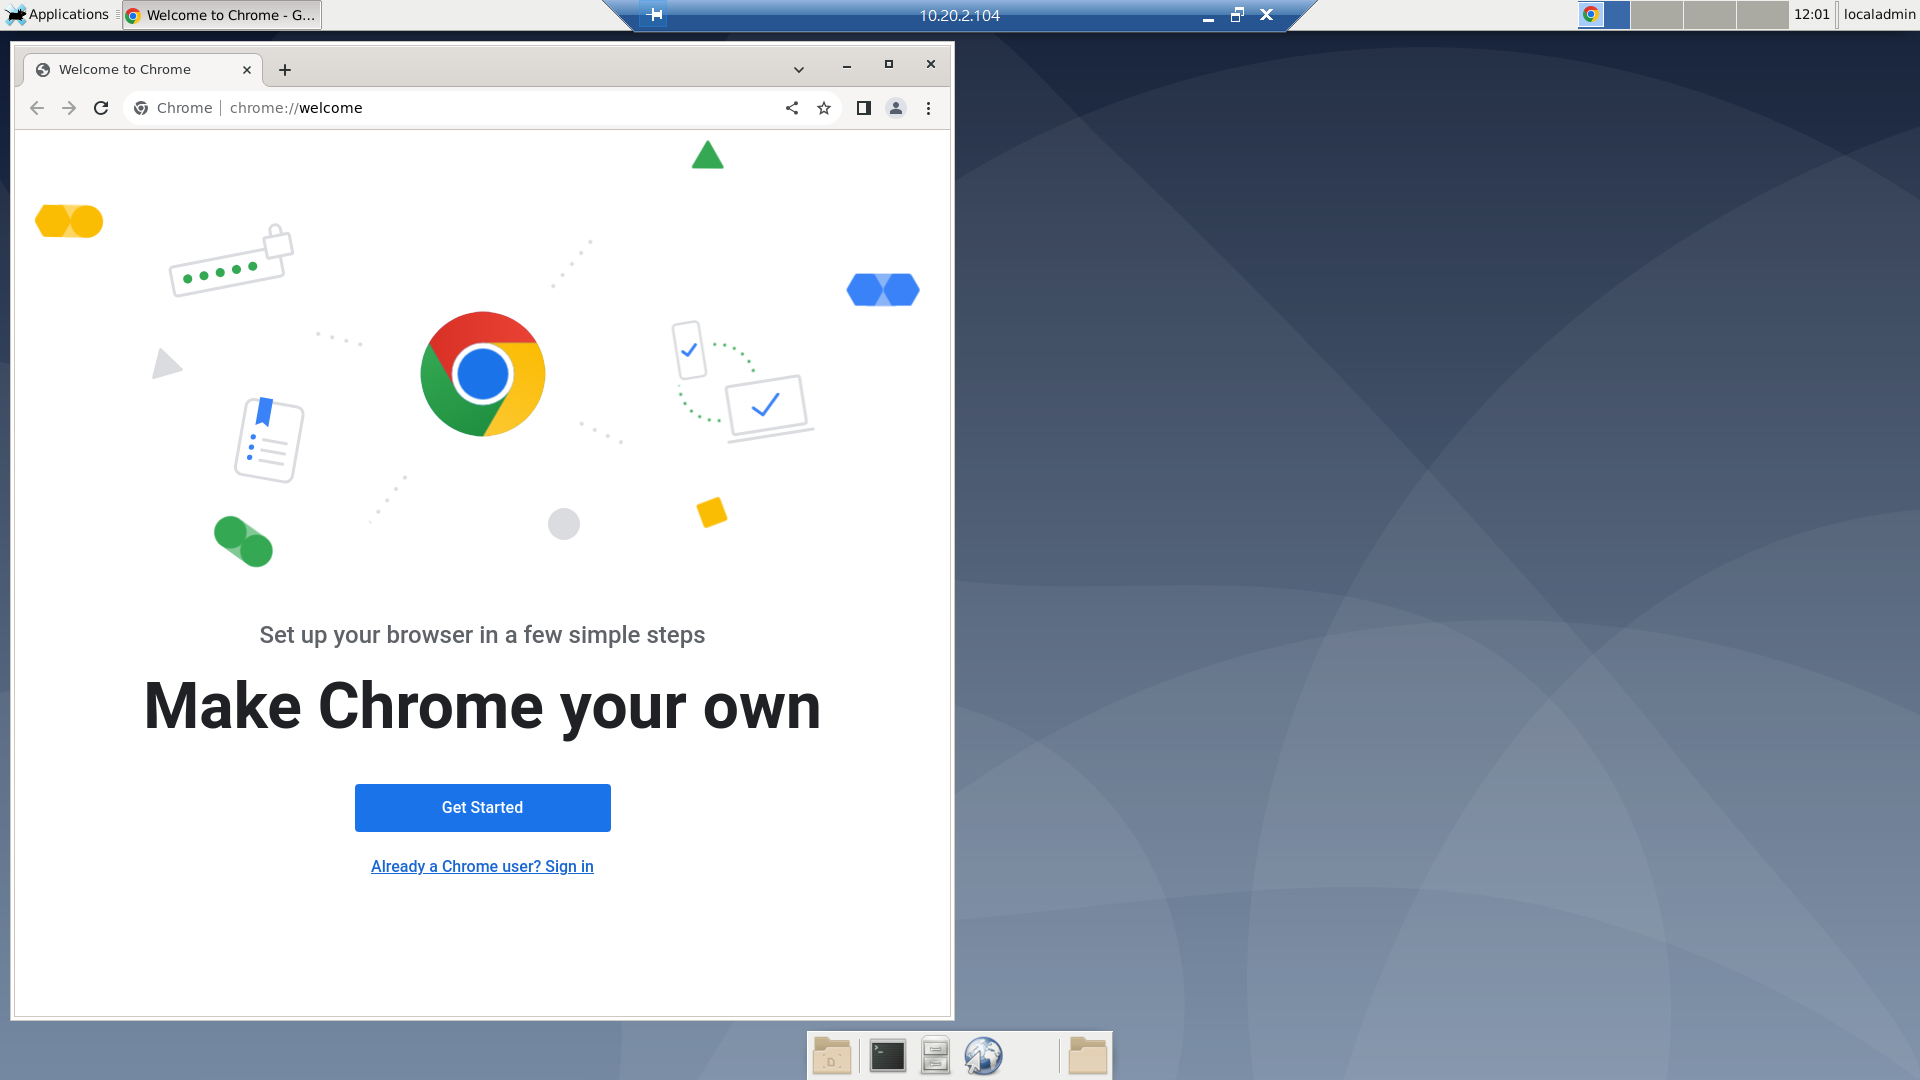1920x1080 pixels.
Task: Pin the remote session connection bar
Action: (x=654, y=15)
